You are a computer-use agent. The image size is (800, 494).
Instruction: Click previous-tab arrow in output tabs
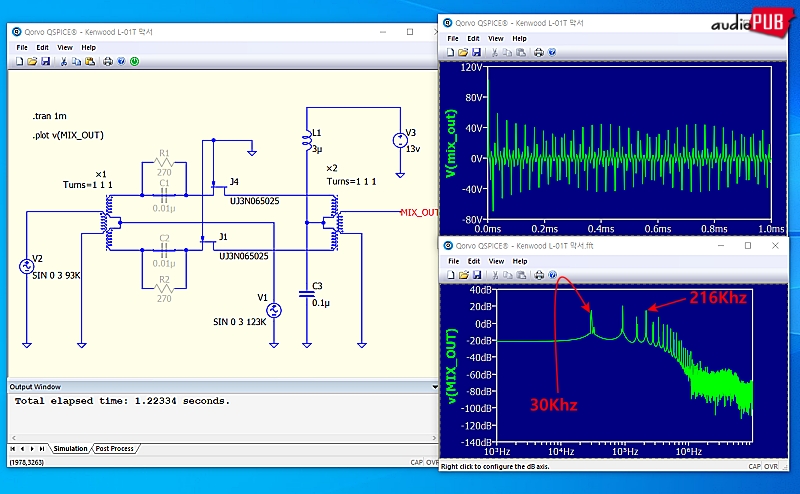[x=22, y=449]
